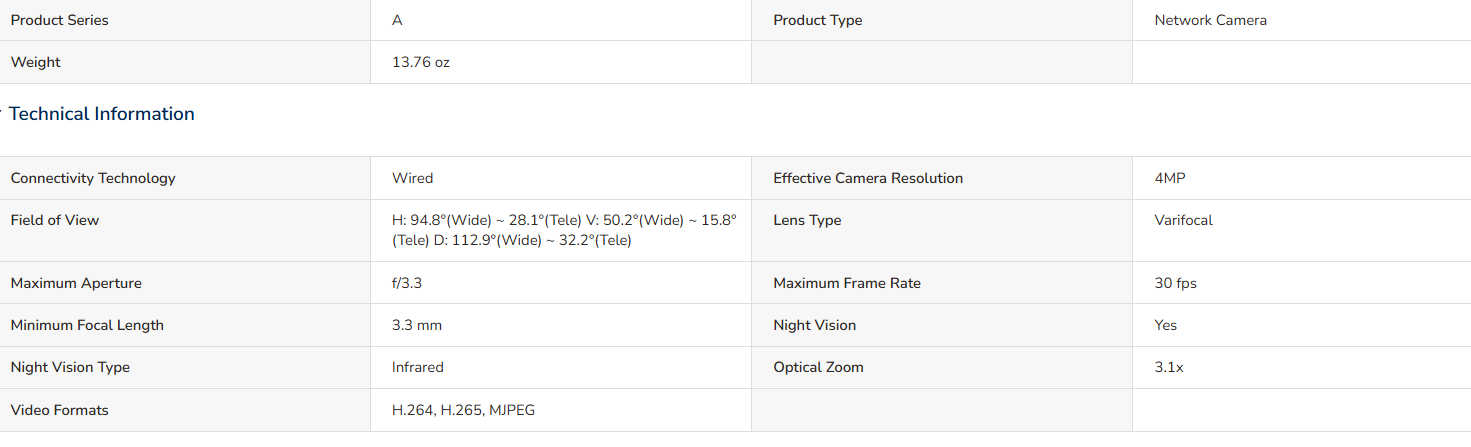
Task: Click the Effective Camera Resolution label
Action: tap(868, 178)
